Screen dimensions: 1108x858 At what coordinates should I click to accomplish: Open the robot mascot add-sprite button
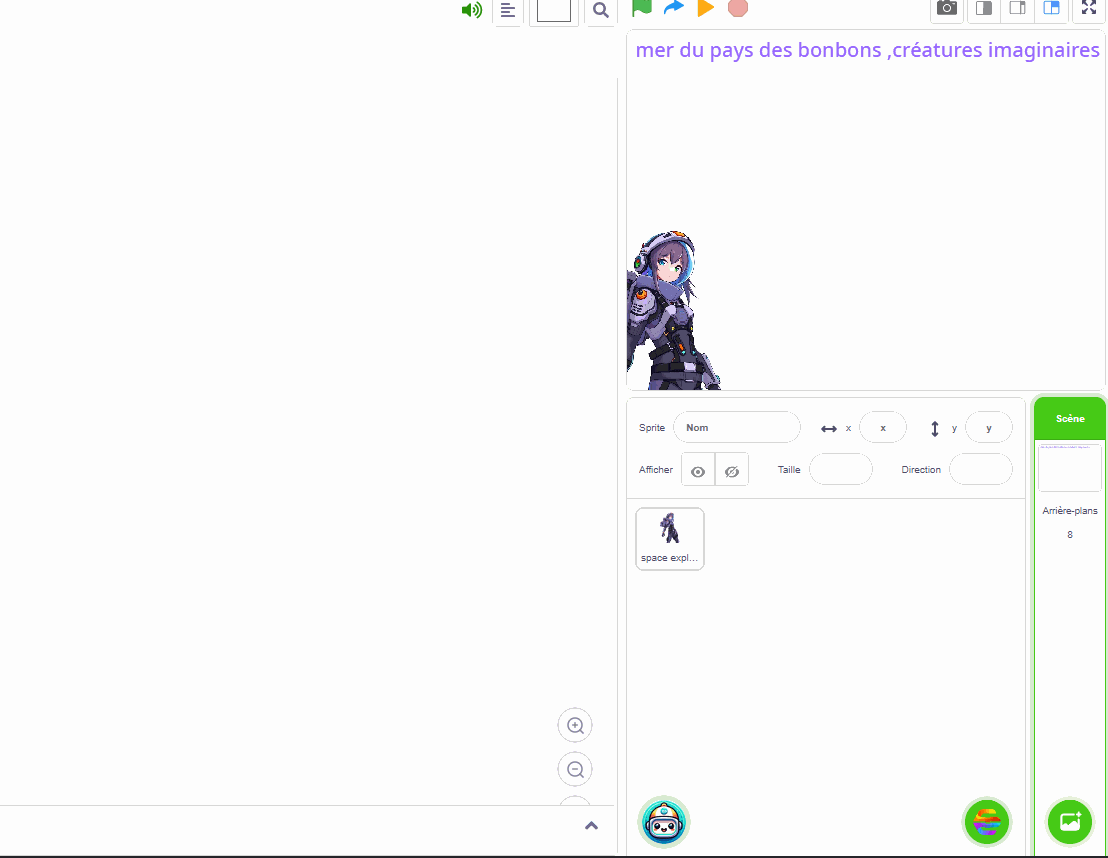click(663, 822)
